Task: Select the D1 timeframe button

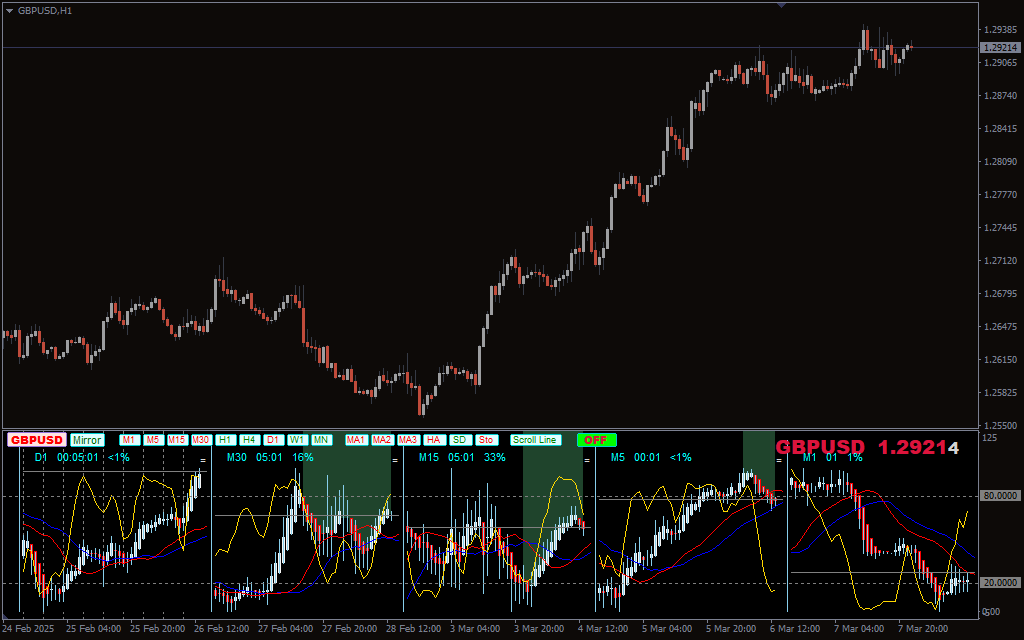Action: pos(273,440)
